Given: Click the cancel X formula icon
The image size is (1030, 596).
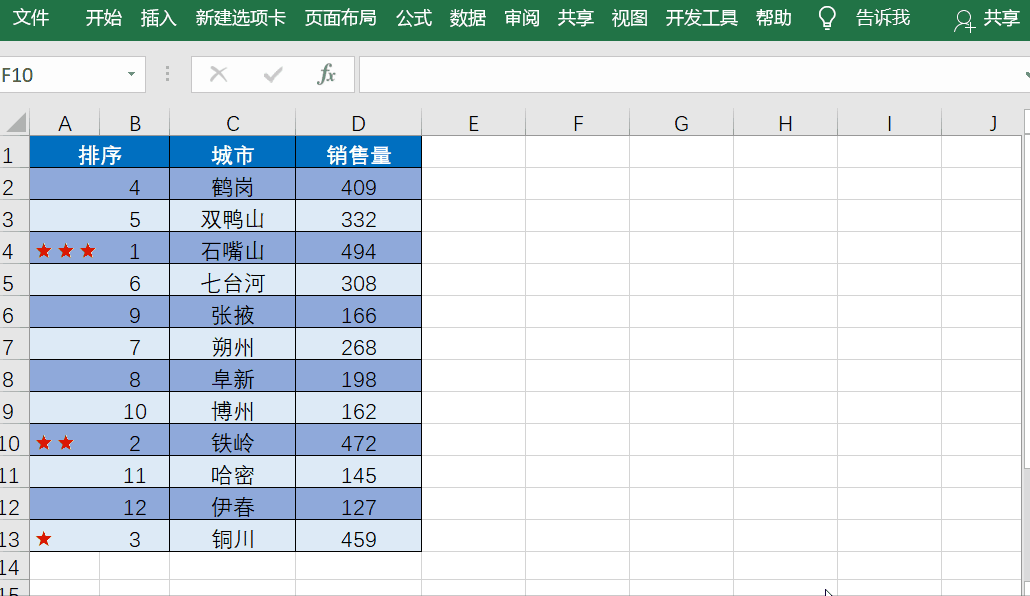Looking at the screenshot, I should click(218, 74).
